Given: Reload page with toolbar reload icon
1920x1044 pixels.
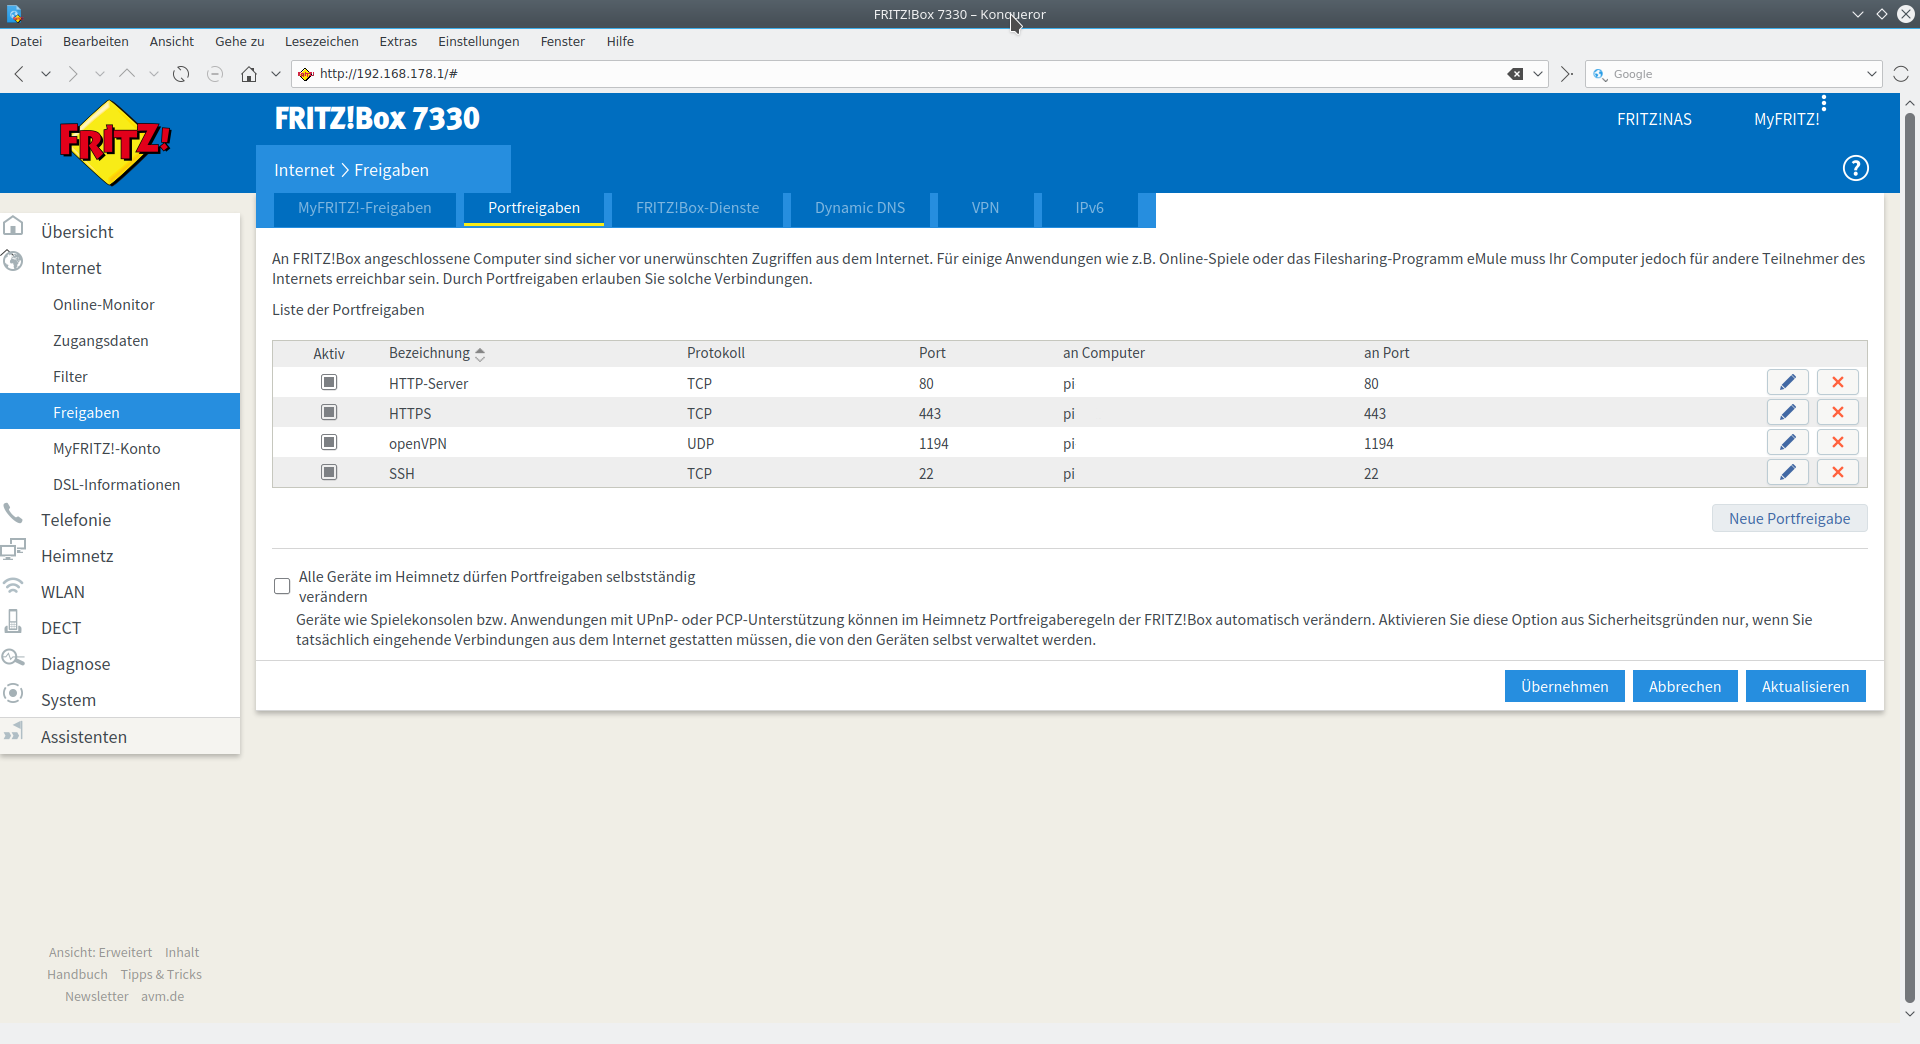Looking at the screenshot, I should tap(181, 74).
